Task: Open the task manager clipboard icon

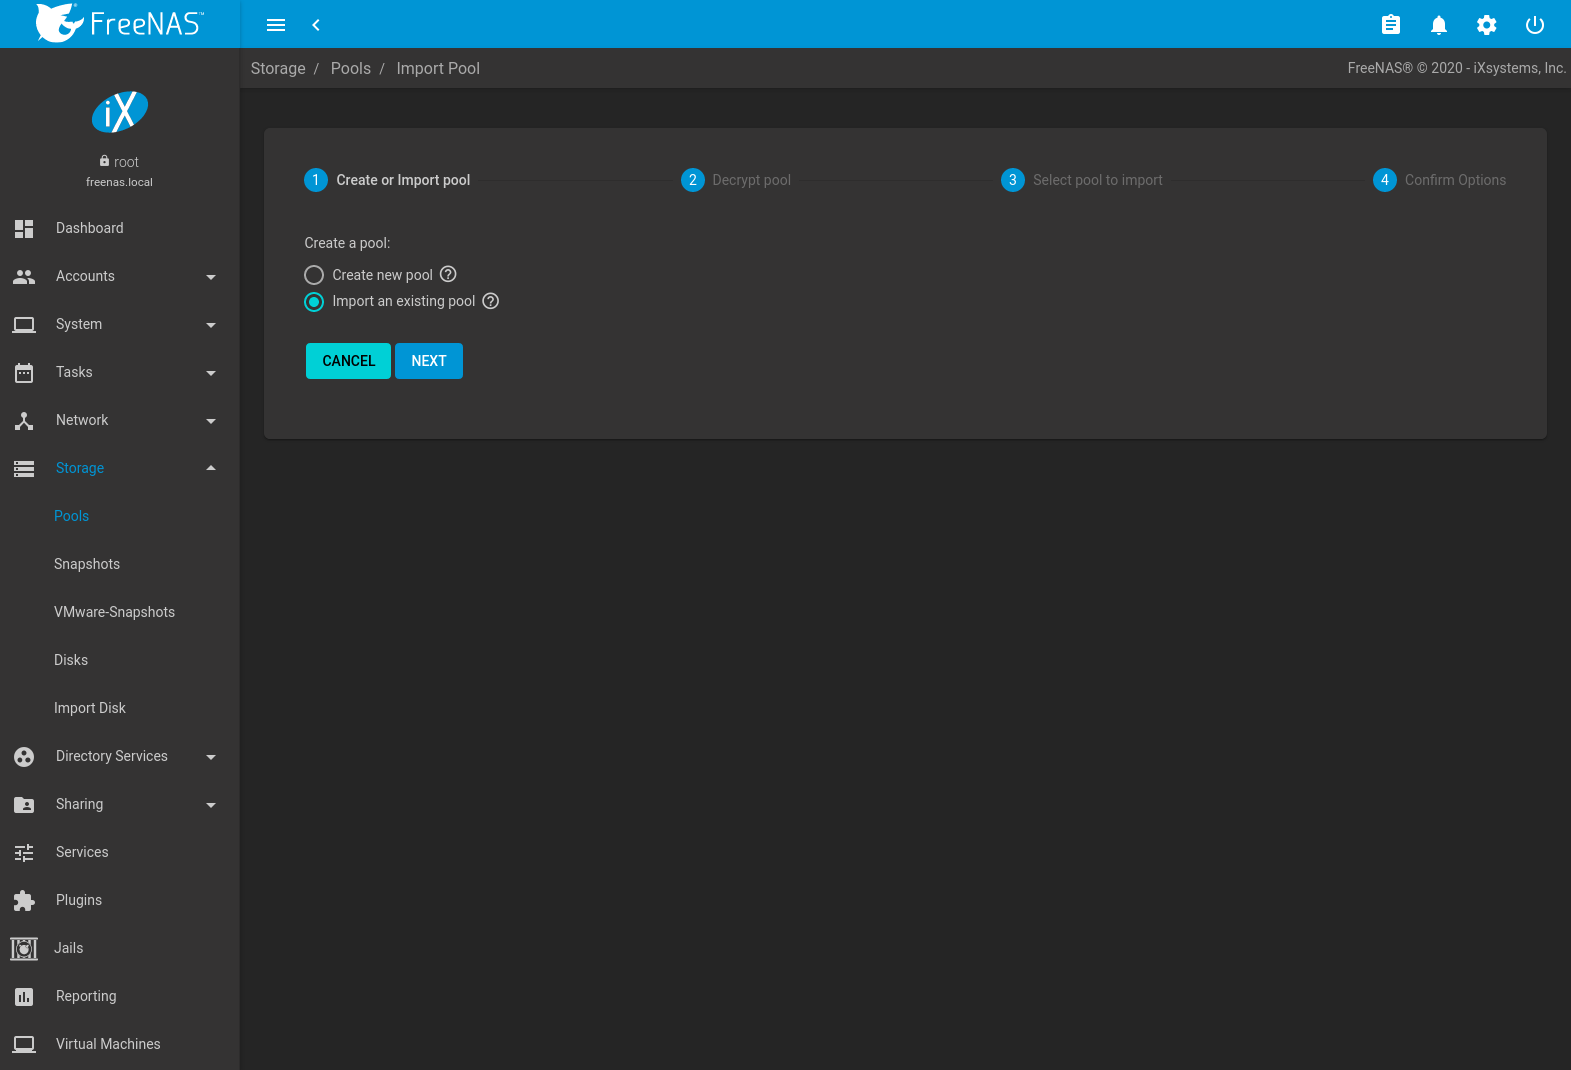Action: pyautogui.click(x=1390, y=25)
